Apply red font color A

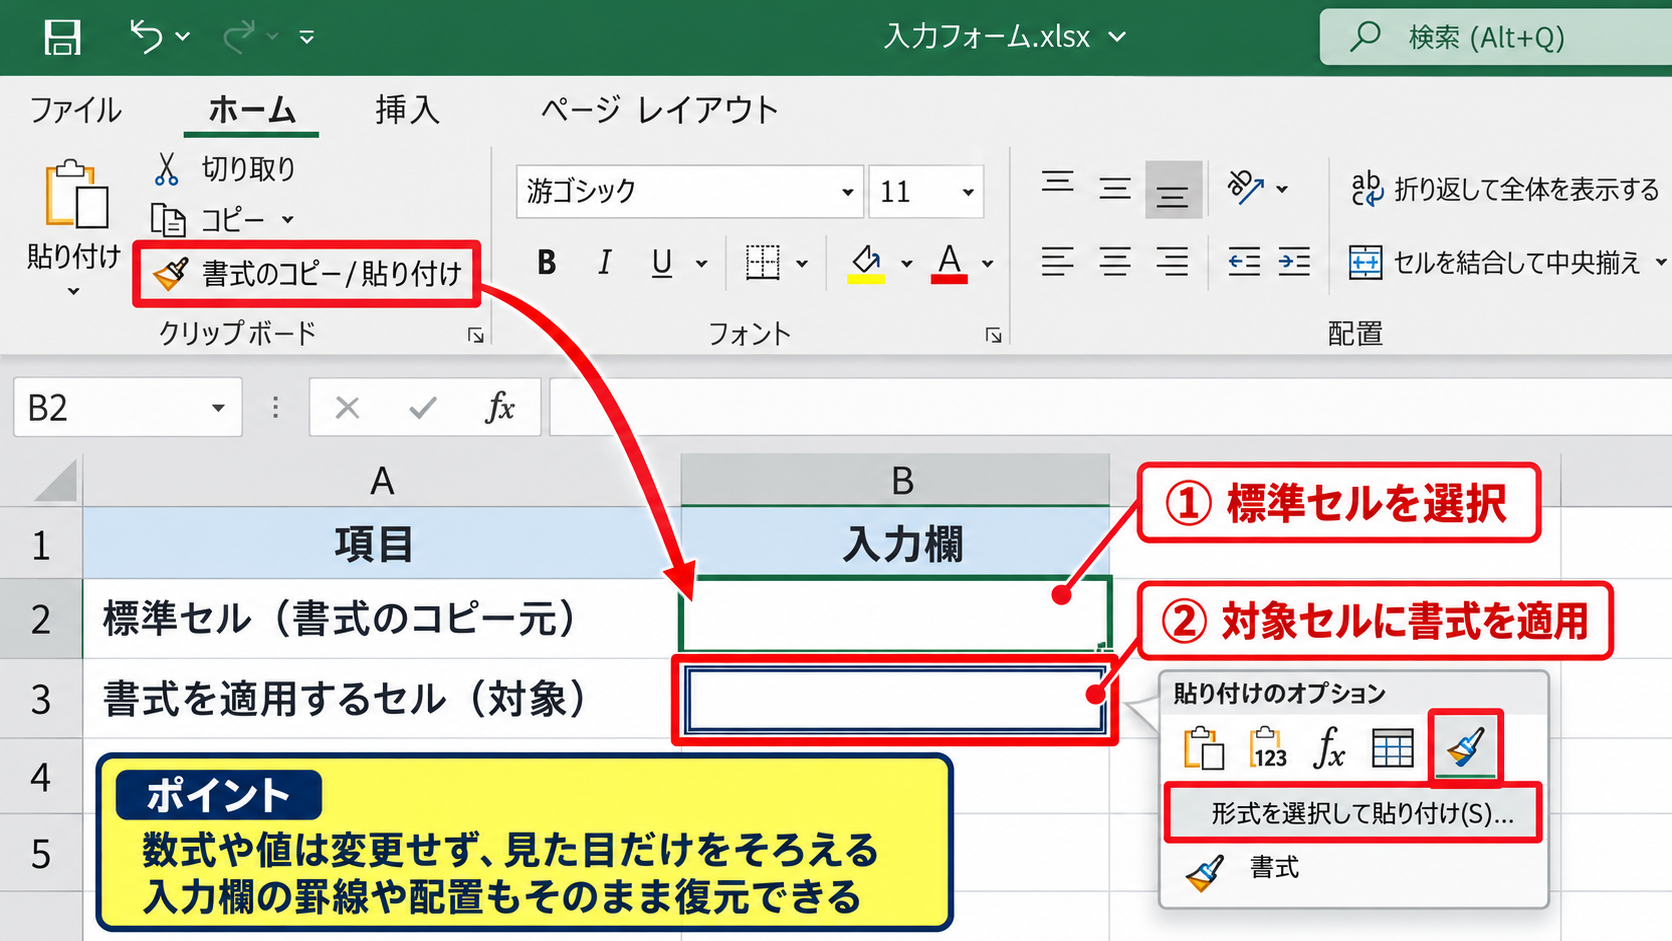[949, 263]
